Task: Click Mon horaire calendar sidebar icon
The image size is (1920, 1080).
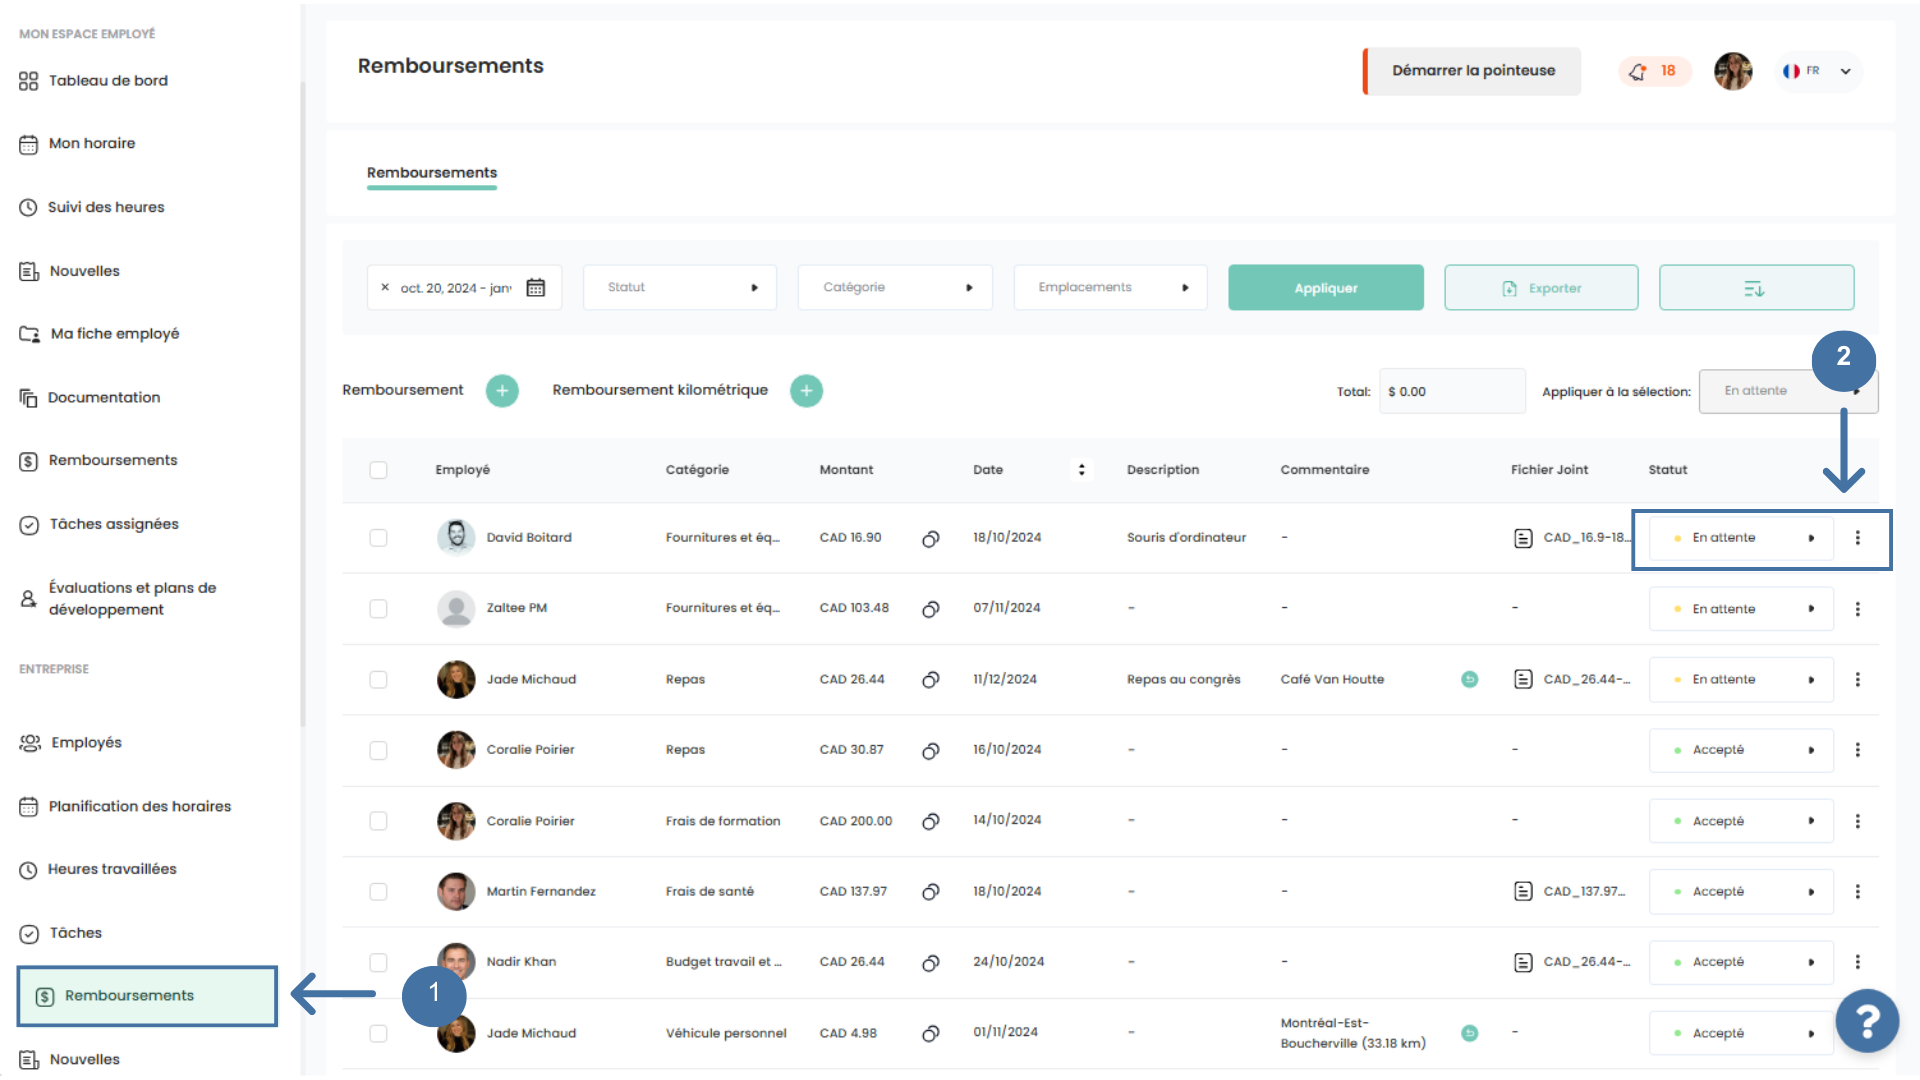Action: point(28,144)
